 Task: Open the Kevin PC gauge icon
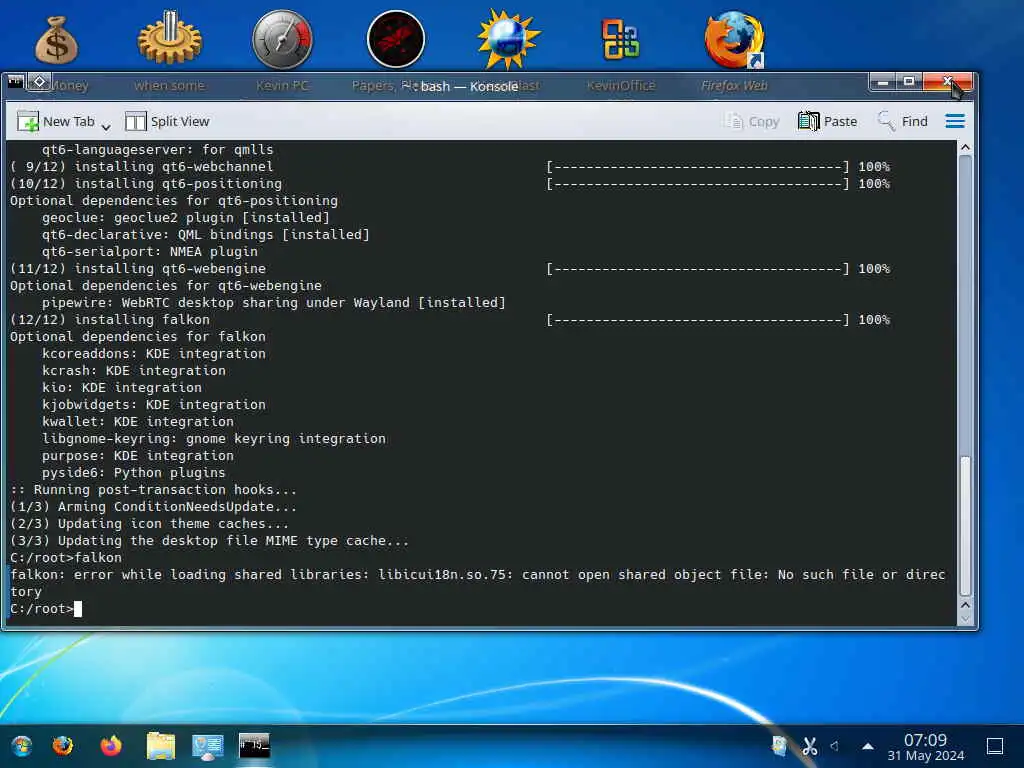pyautogui.click(x=282, y=39)
